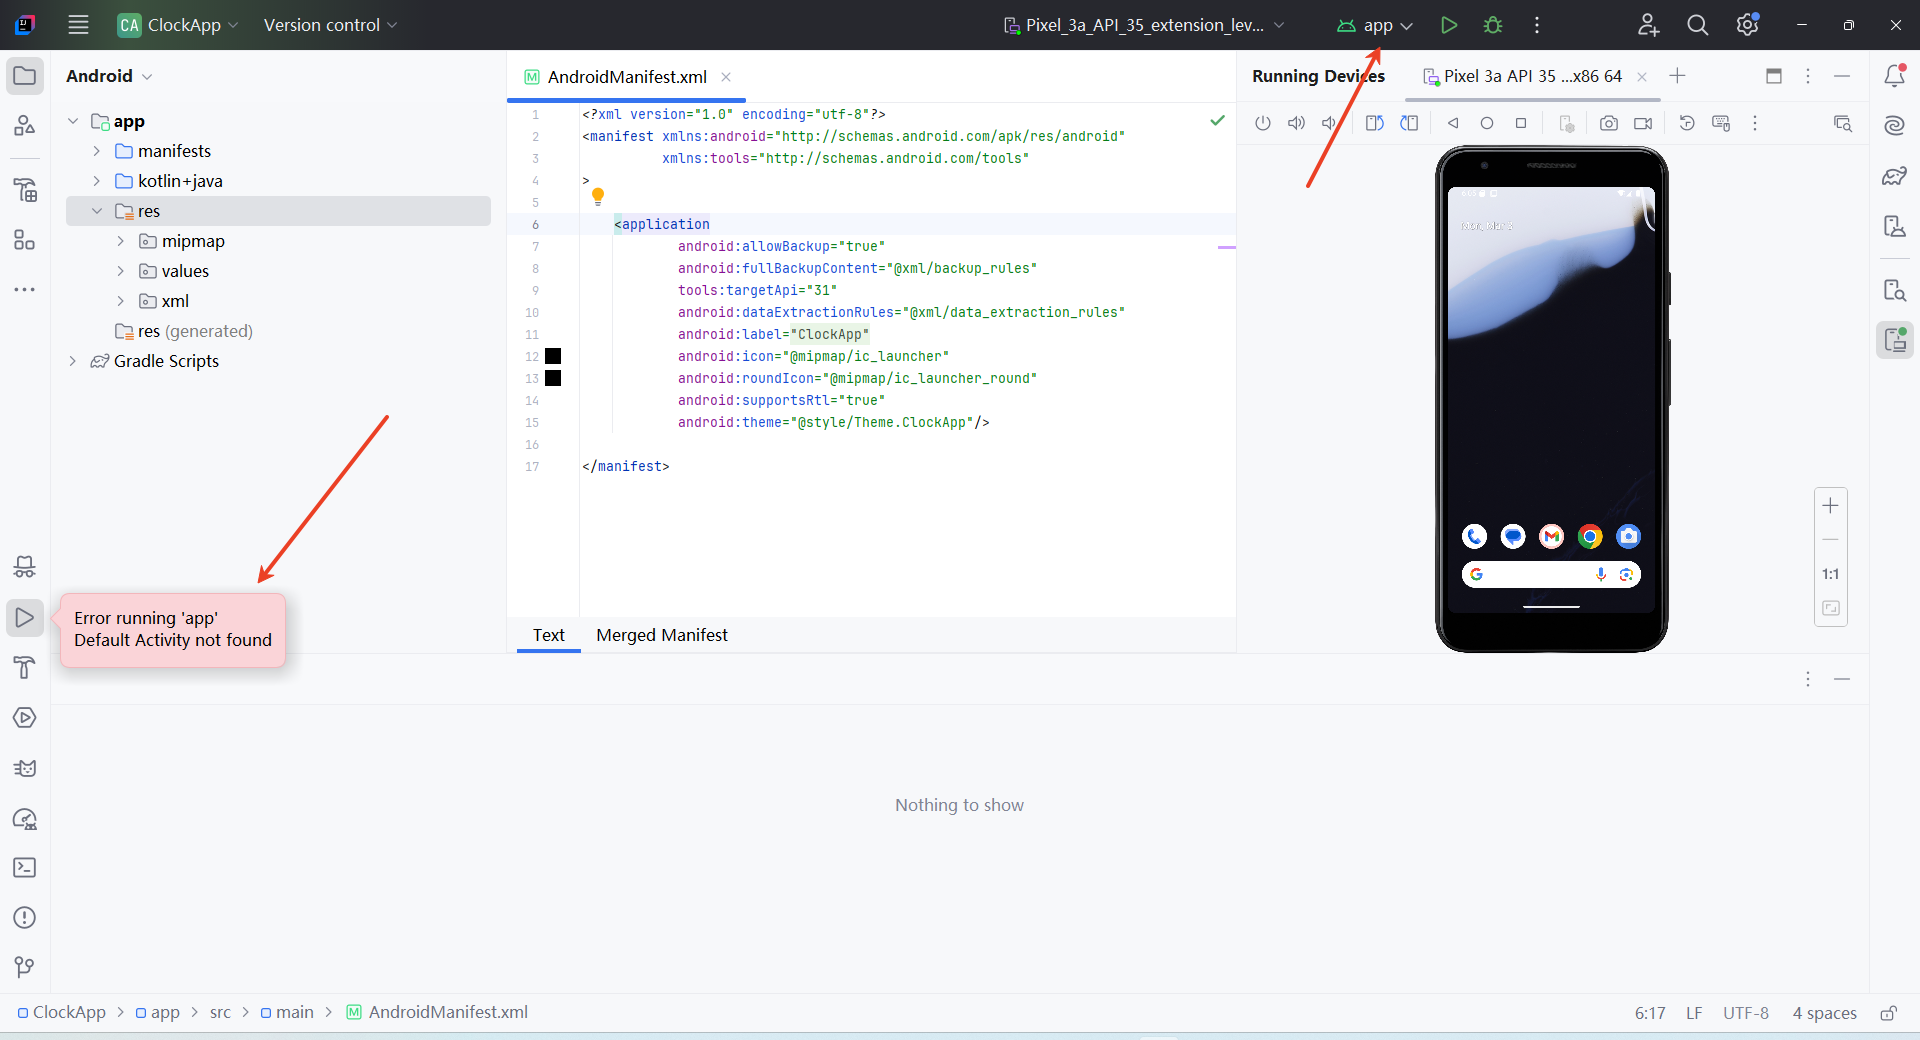Open the Structure sidebar icon
Image resolution: width=1920 pixels, height=1040 pixels.
point(25,240)
